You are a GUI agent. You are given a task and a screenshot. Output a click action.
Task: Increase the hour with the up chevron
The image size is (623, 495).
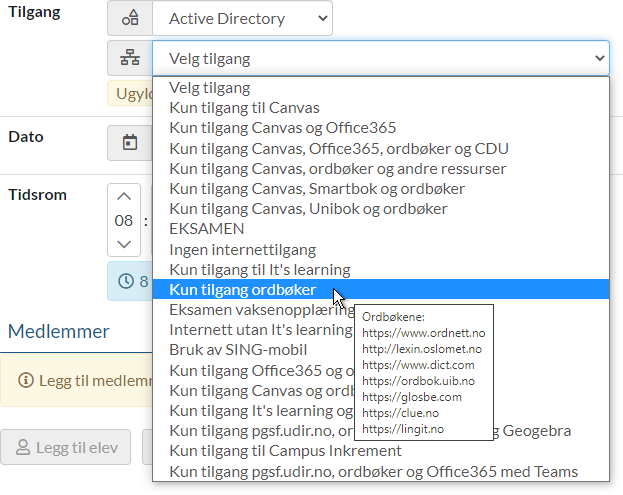click(123, 197)
